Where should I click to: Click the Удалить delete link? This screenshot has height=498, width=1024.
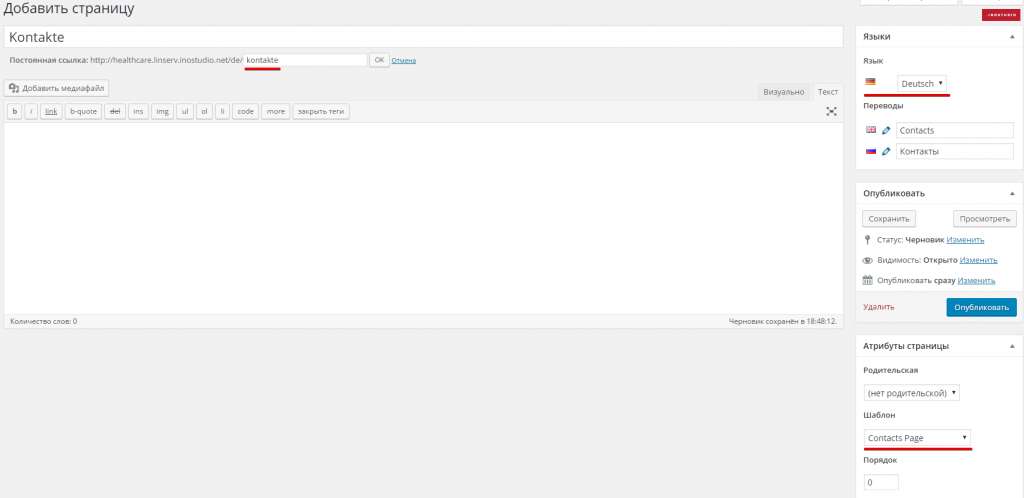[878, 307]
